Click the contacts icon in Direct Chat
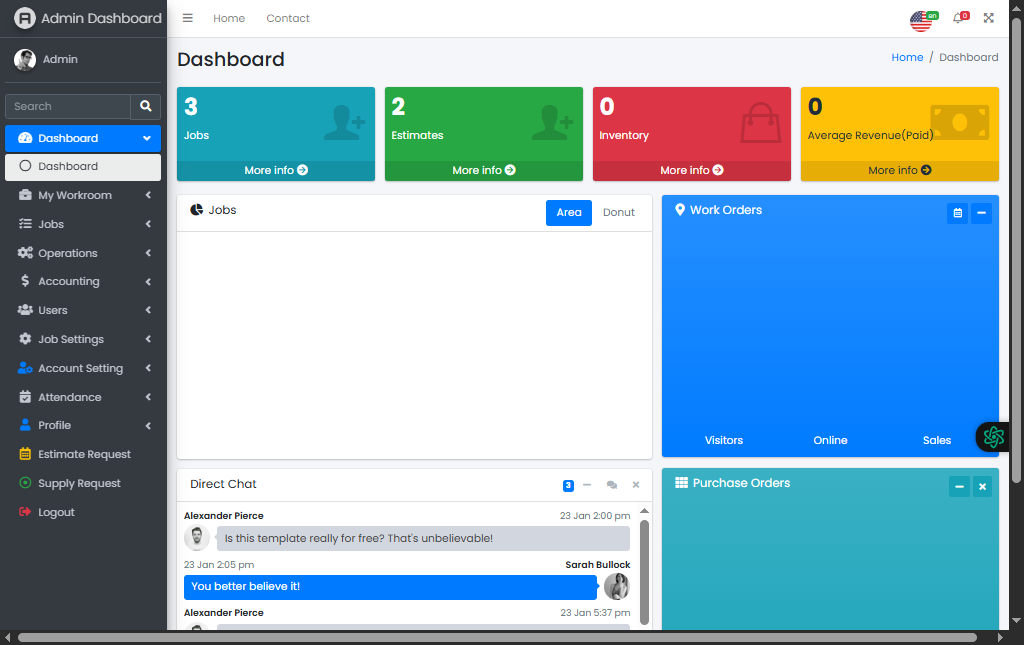This screenshot has width=1024, height=645. 612,485
